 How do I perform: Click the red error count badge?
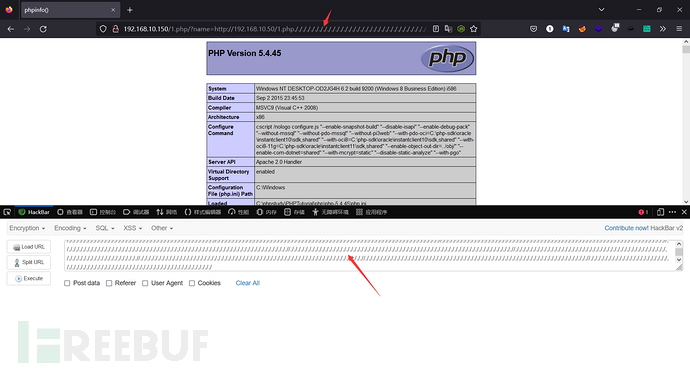pyautogui.click(x=643, y=212)
